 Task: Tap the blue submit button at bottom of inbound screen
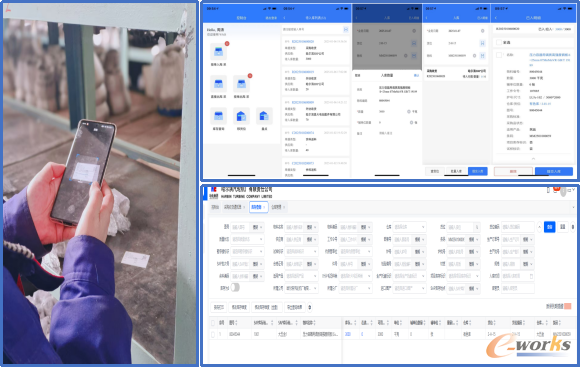click(478, 171)
